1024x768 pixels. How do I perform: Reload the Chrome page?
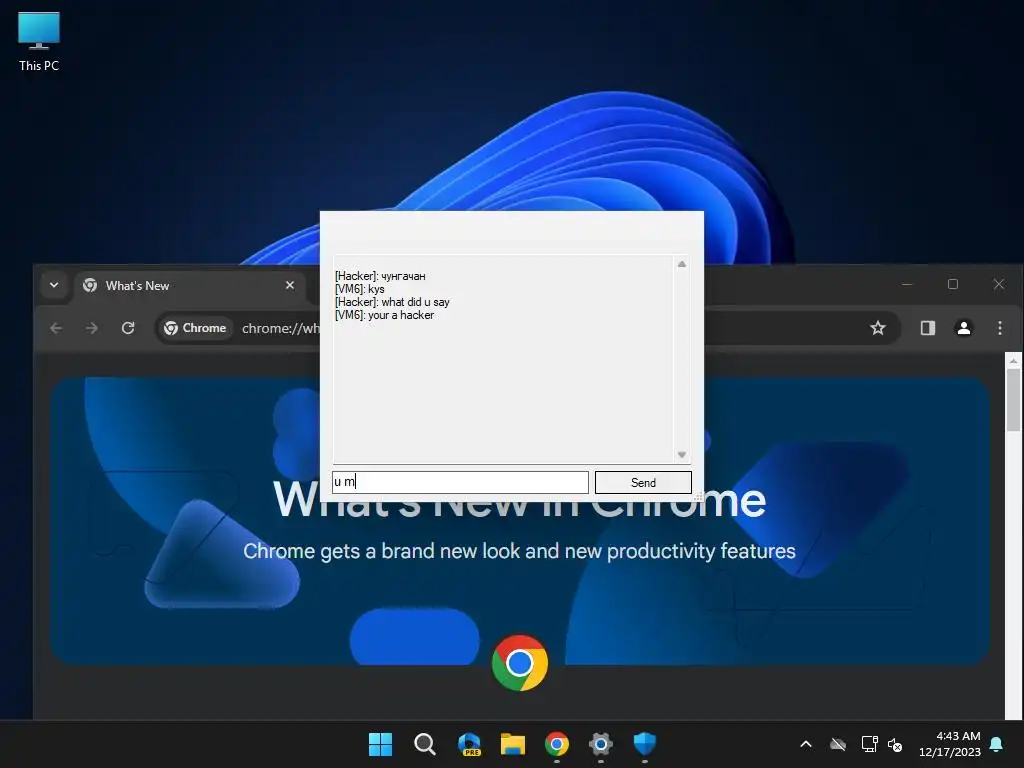(x=128, y=328)
